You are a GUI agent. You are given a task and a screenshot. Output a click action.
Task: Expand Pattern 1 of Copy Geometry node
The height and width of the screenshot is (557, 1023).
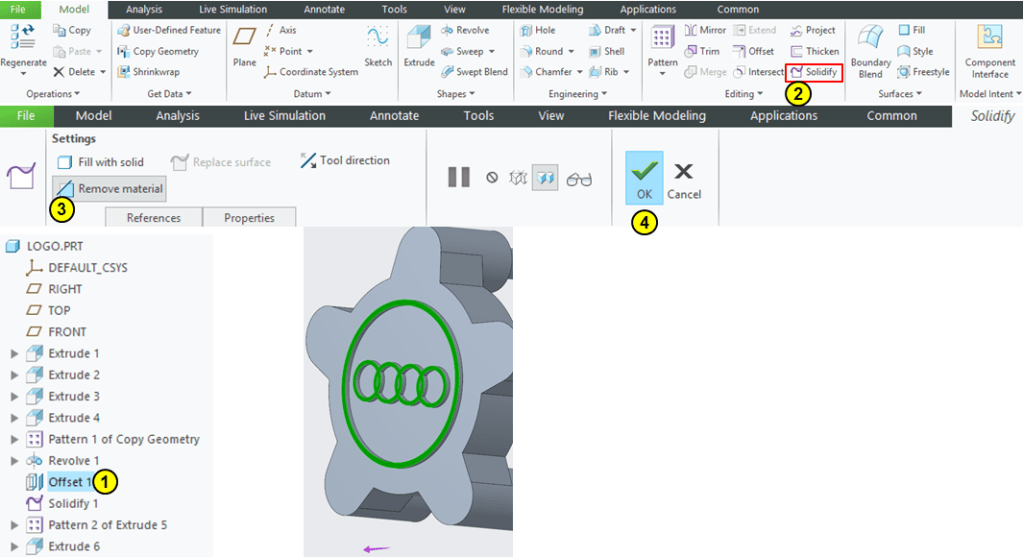tap(14, 440)
